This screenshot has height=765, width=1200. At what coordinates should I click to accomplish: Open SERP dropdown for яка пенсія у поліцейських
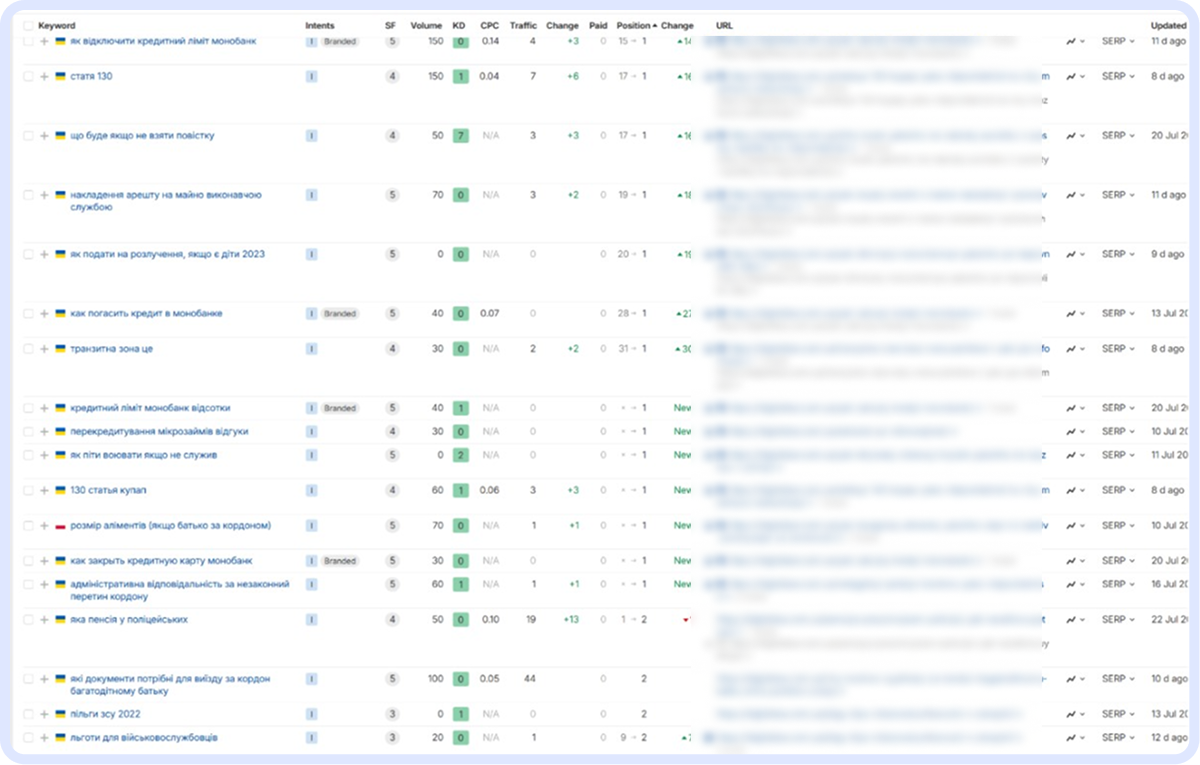(x=1117, y=620)
